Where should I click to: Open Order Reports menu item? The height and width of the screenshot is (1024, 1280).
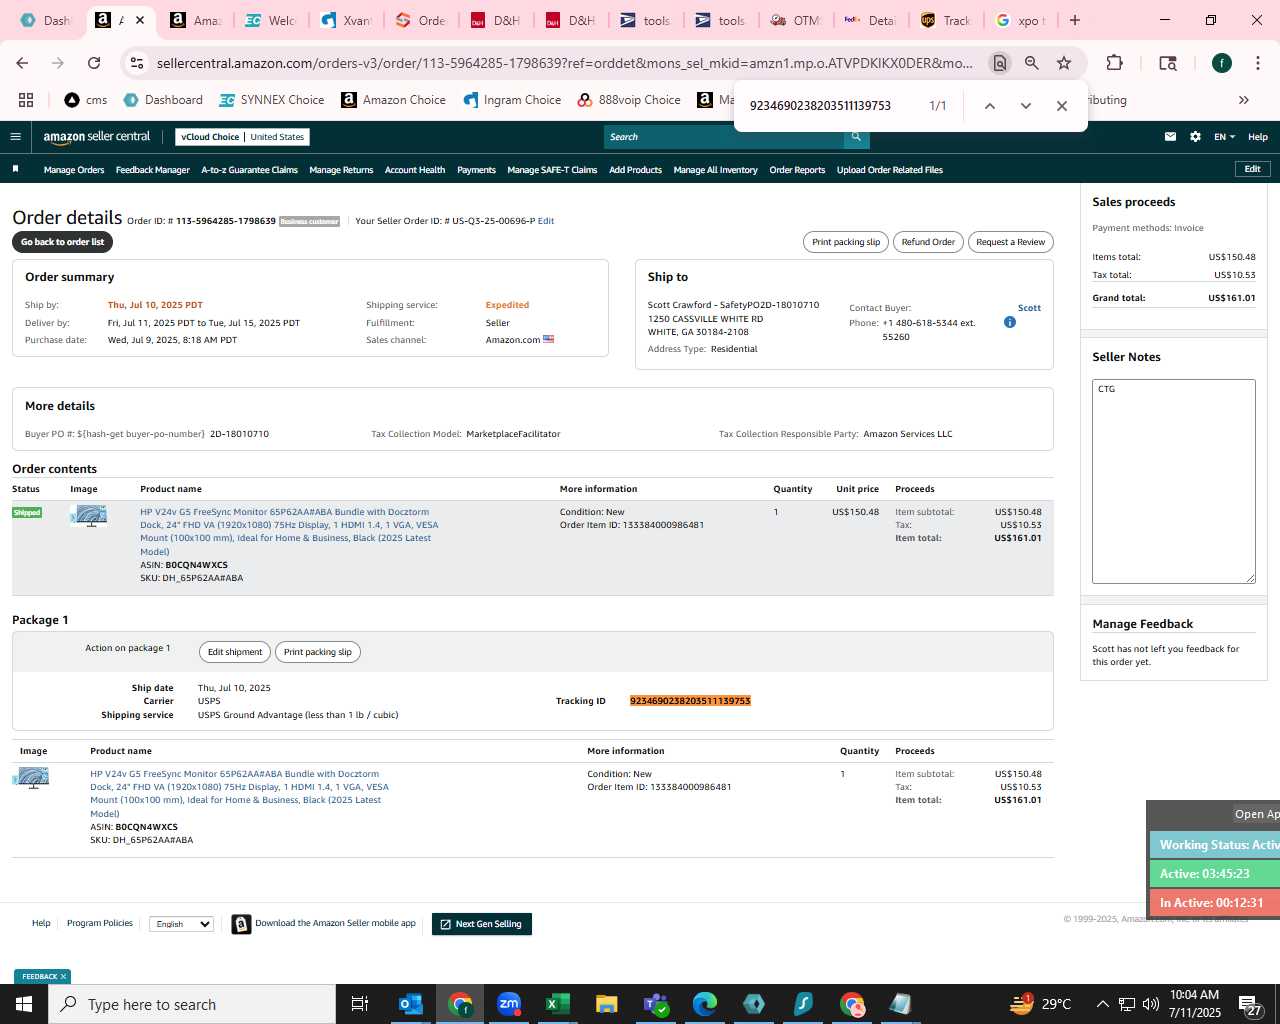[797, 170]
